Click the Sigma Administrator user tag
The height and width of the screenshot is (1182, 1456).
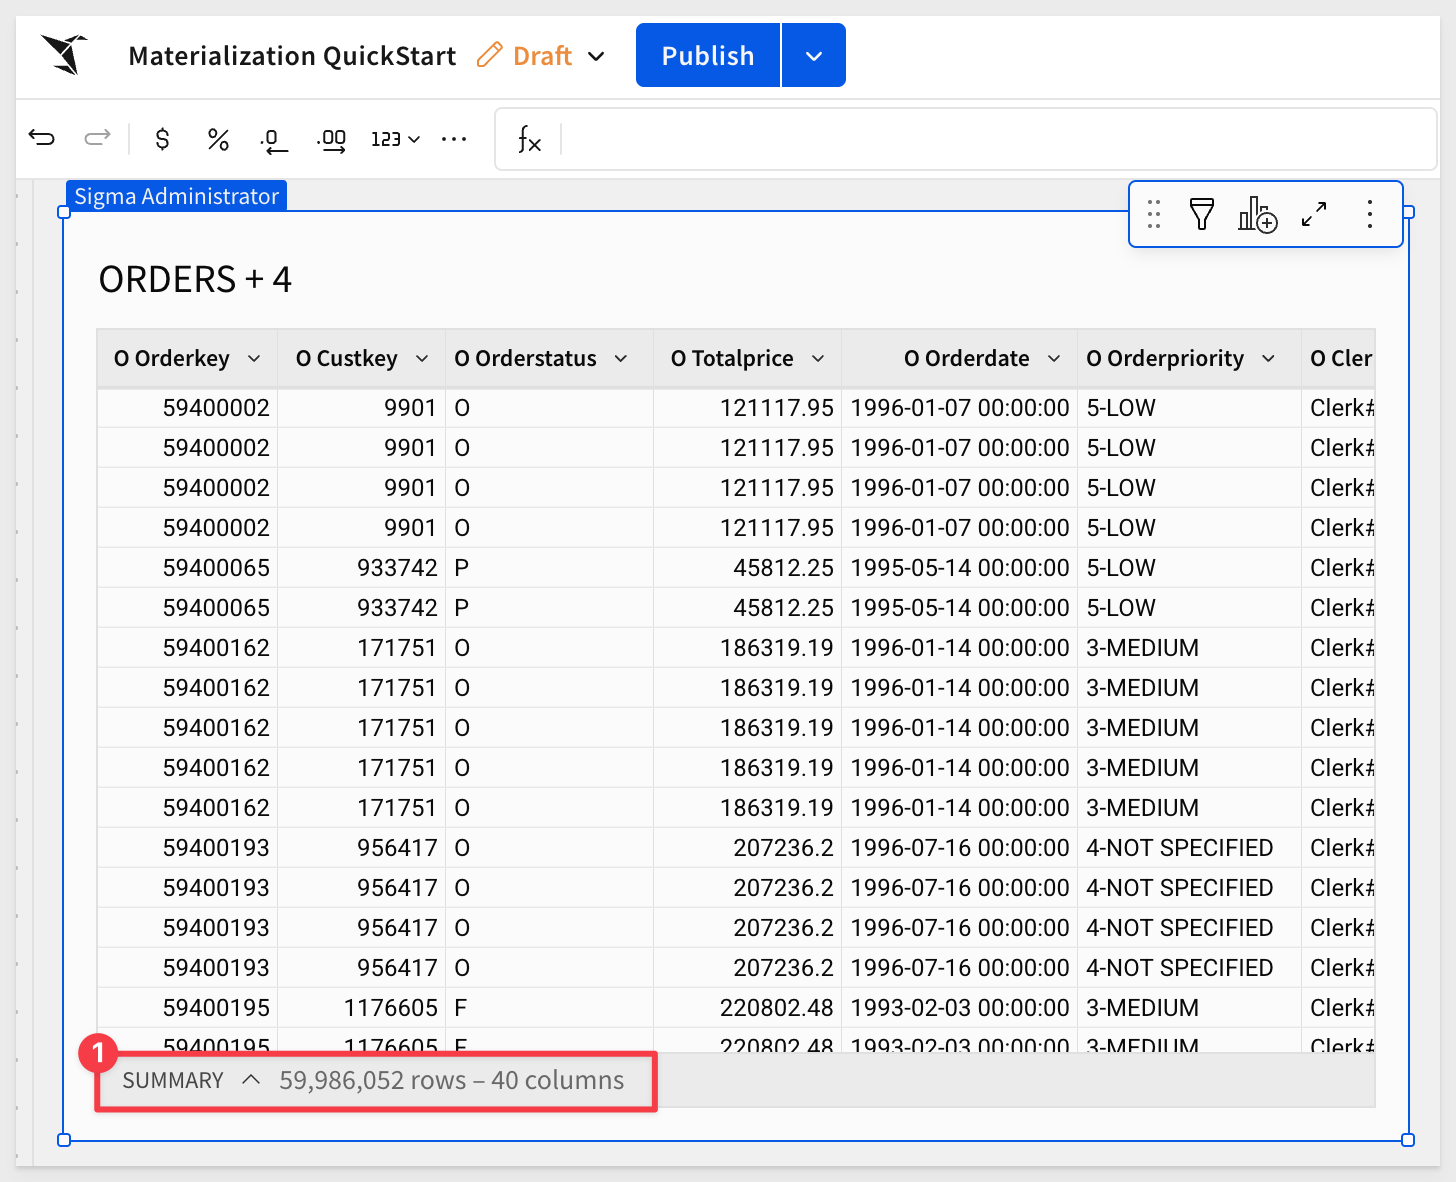[176, 196]
